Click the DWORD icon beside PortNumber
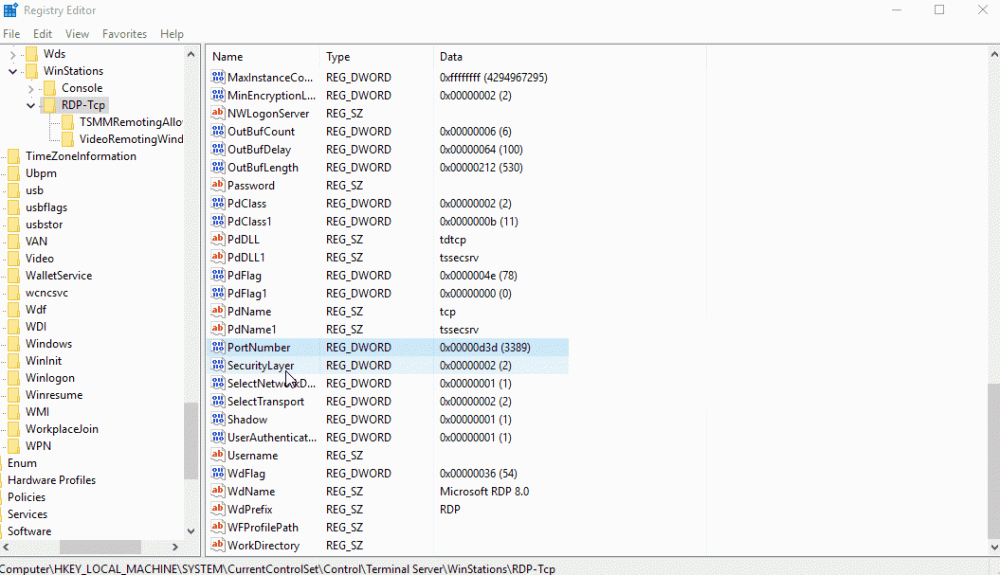1000x575 pixels. [218, 348]
